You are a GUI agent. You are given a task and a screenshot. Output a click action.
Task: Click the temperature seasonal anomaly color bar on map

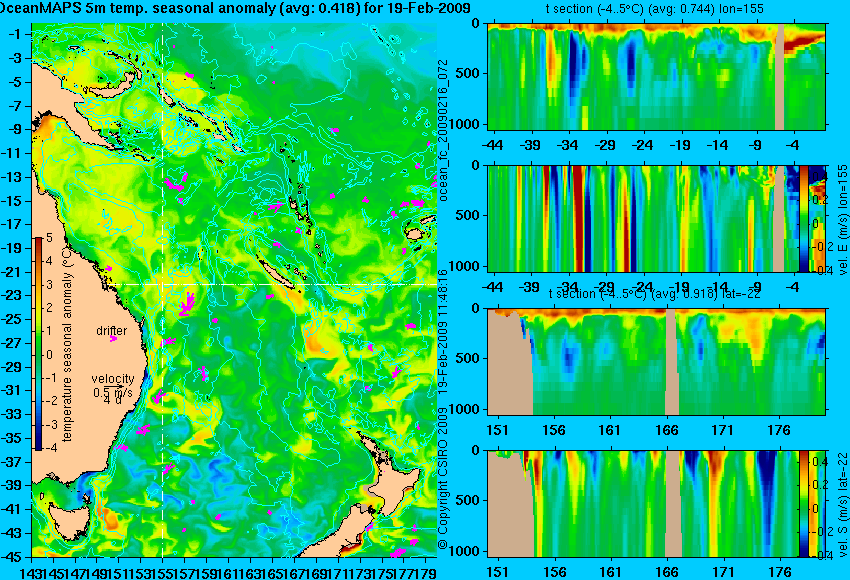(x=38, y=344)
